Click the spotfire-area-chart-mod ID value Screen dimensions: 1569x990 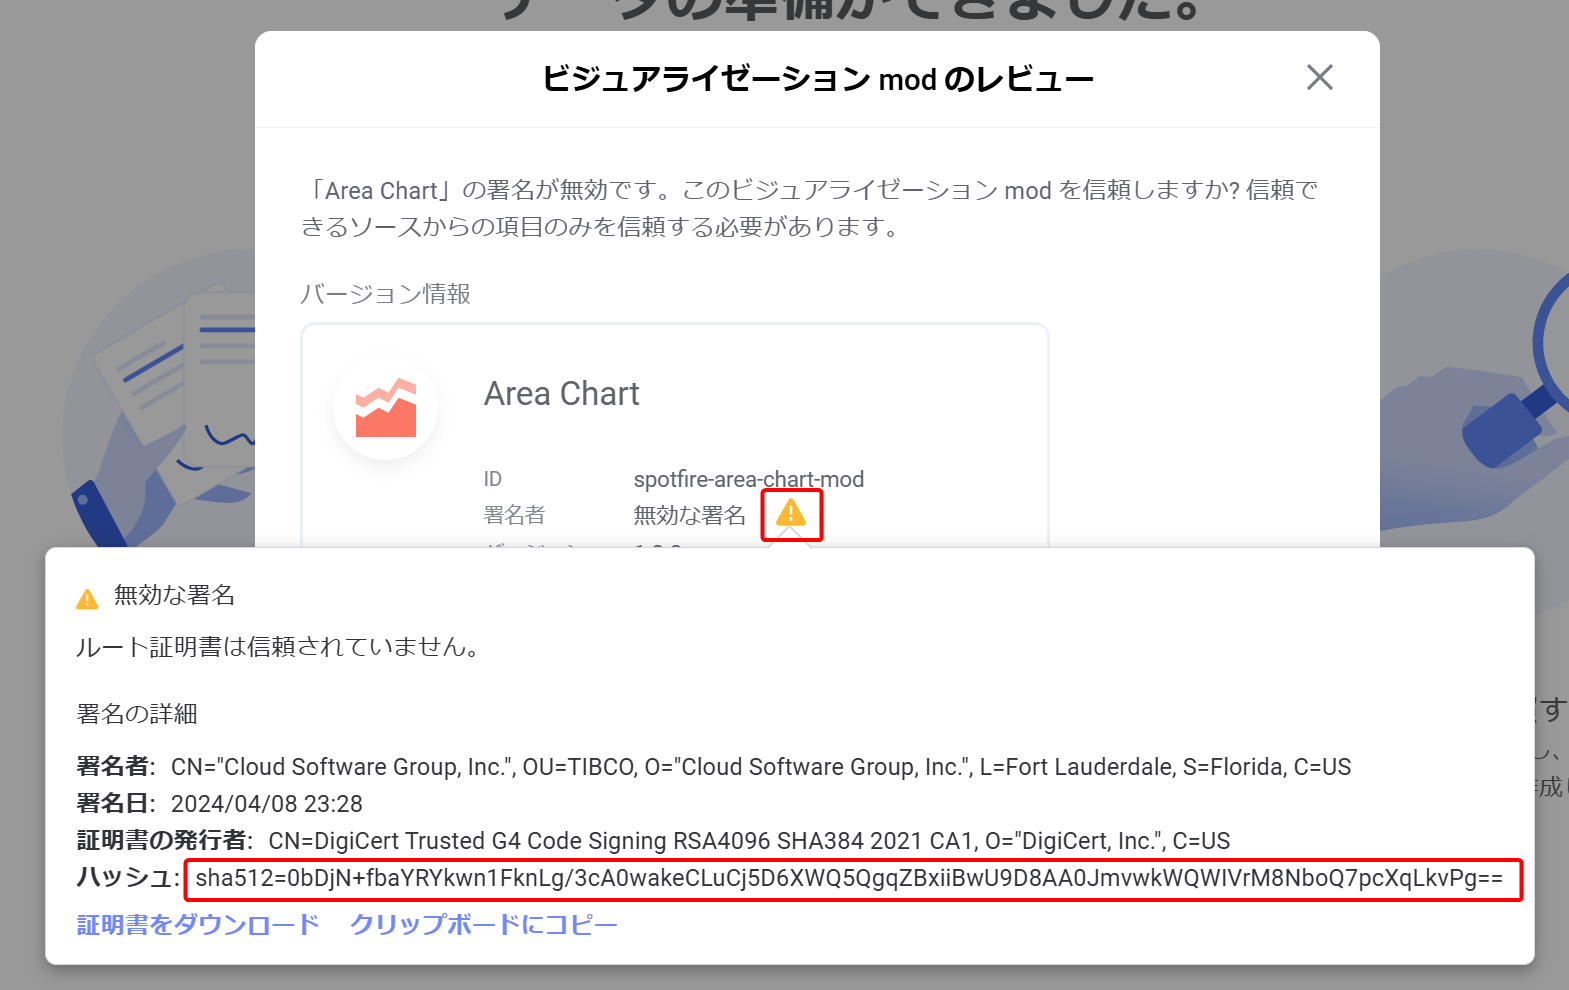[749, 479]
